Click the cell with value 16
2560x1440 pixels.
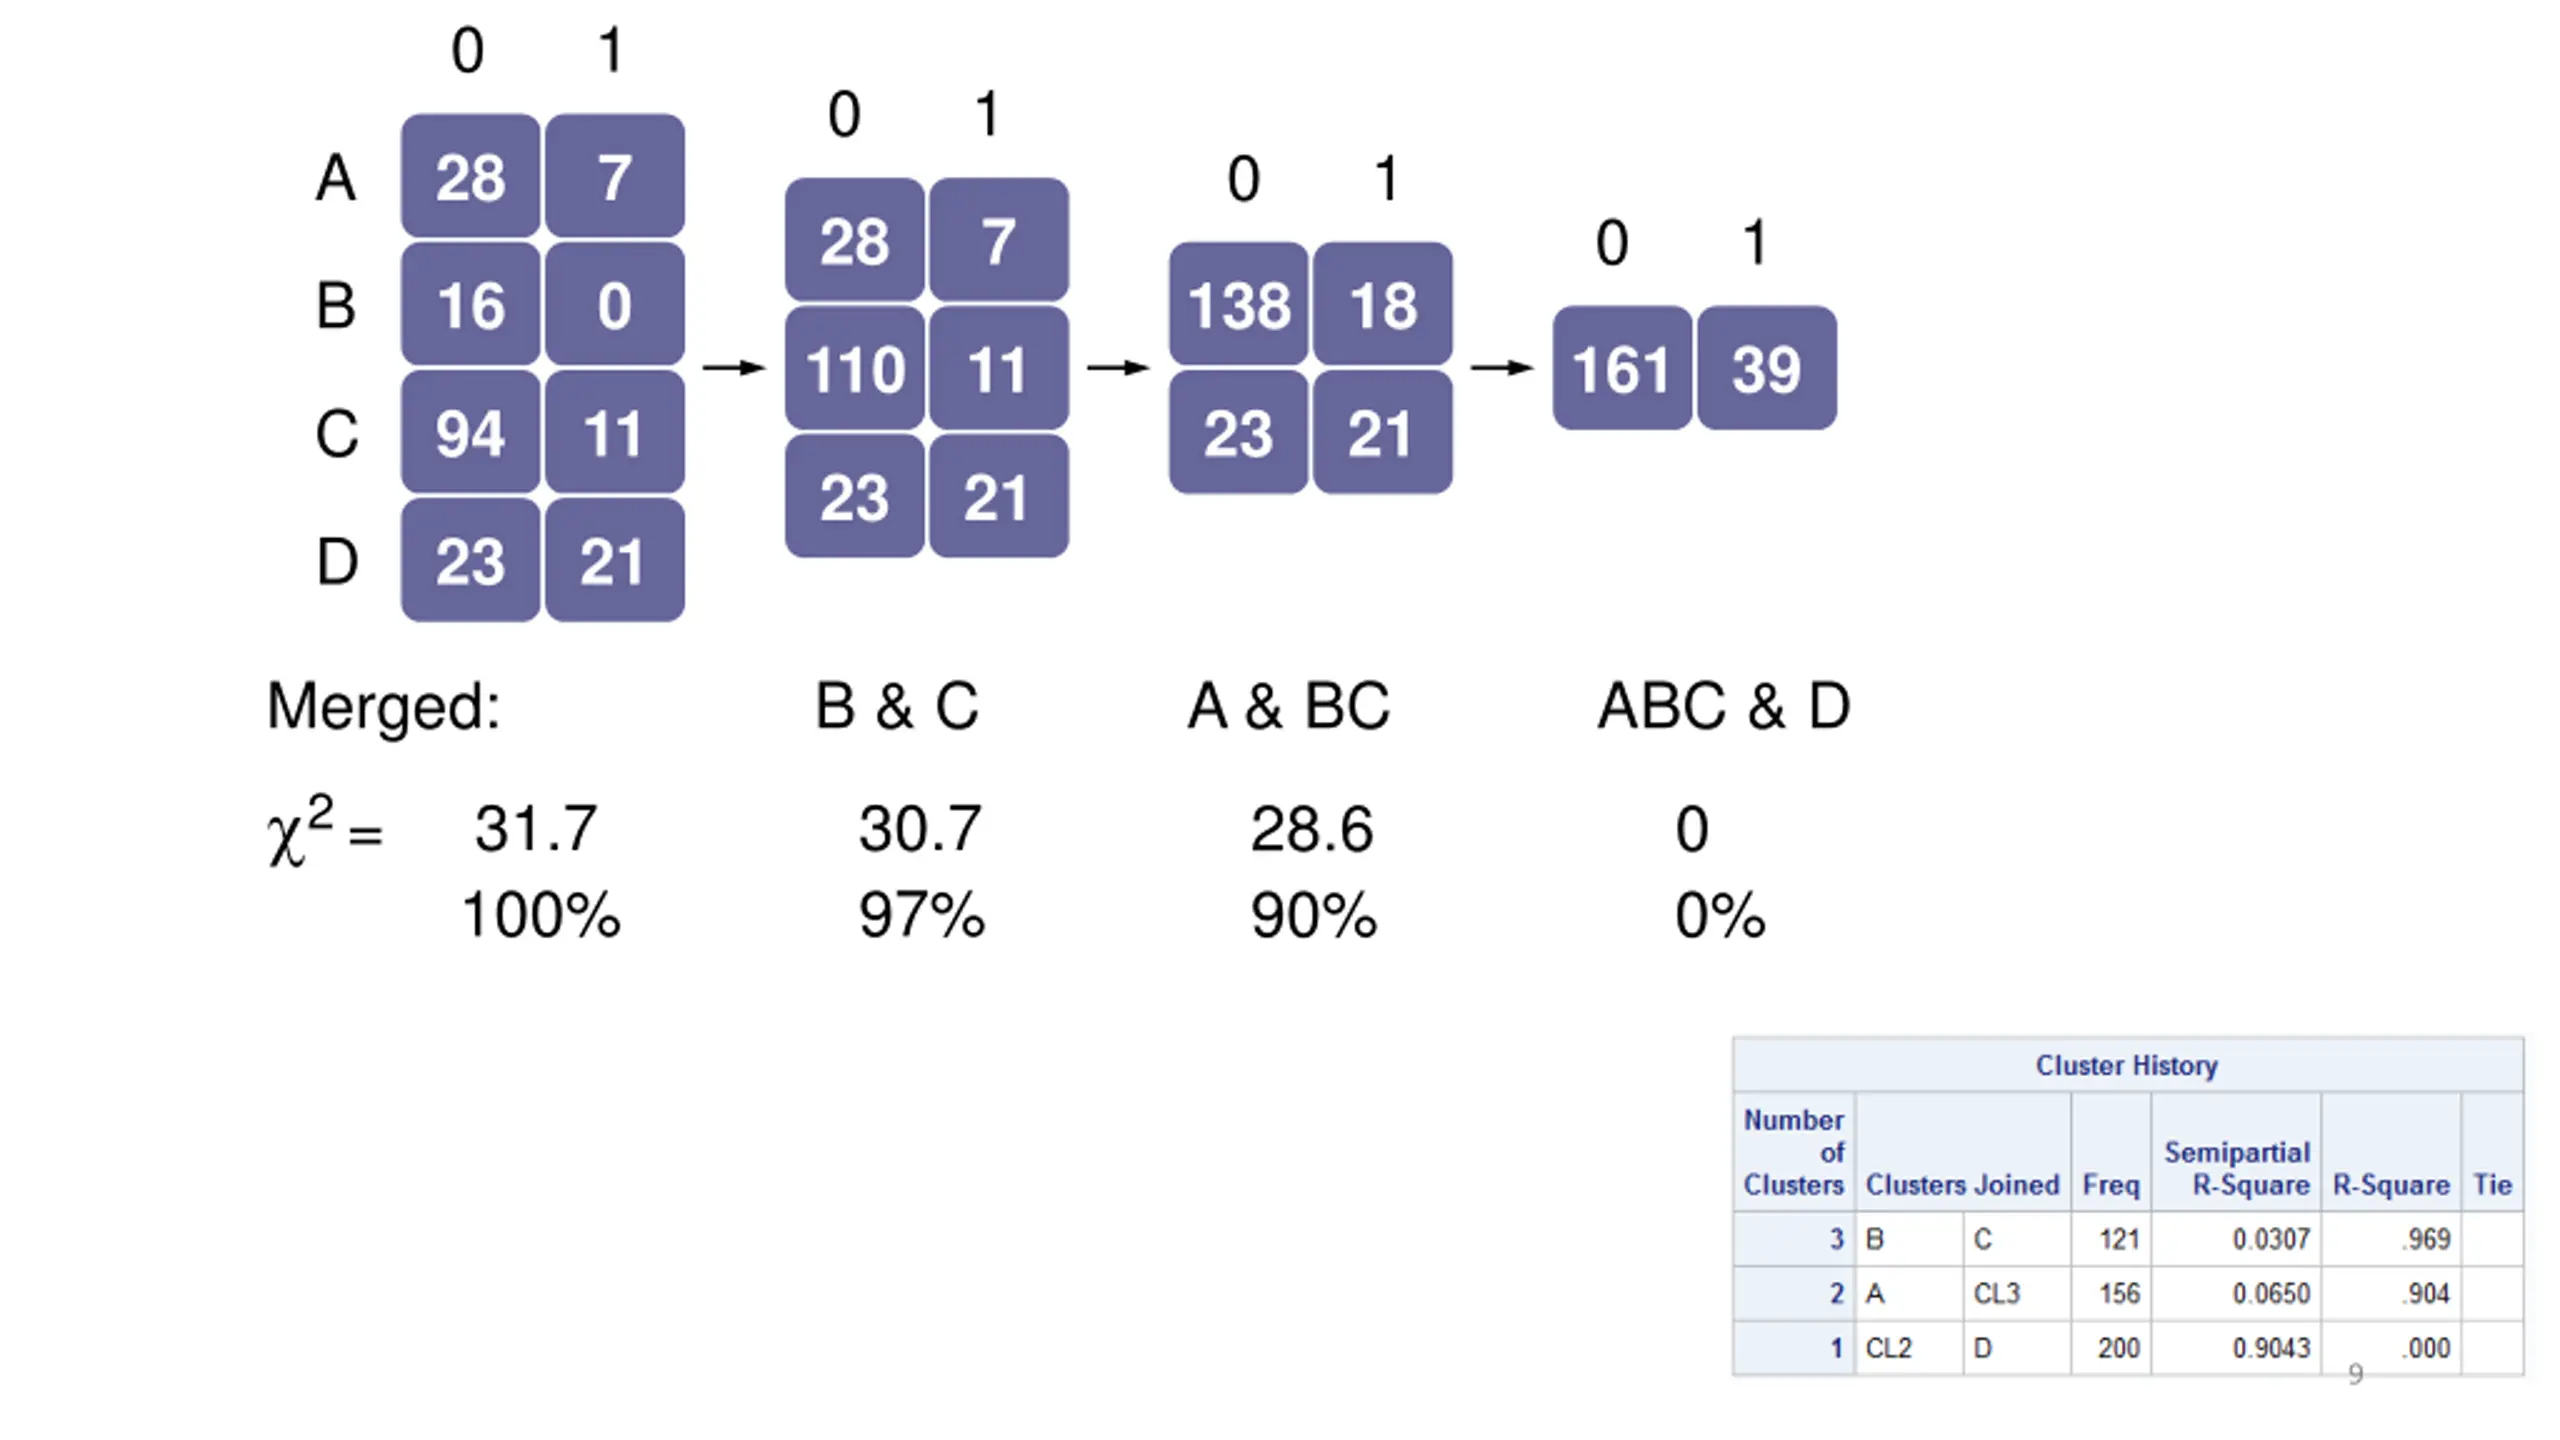click(470, 304)
